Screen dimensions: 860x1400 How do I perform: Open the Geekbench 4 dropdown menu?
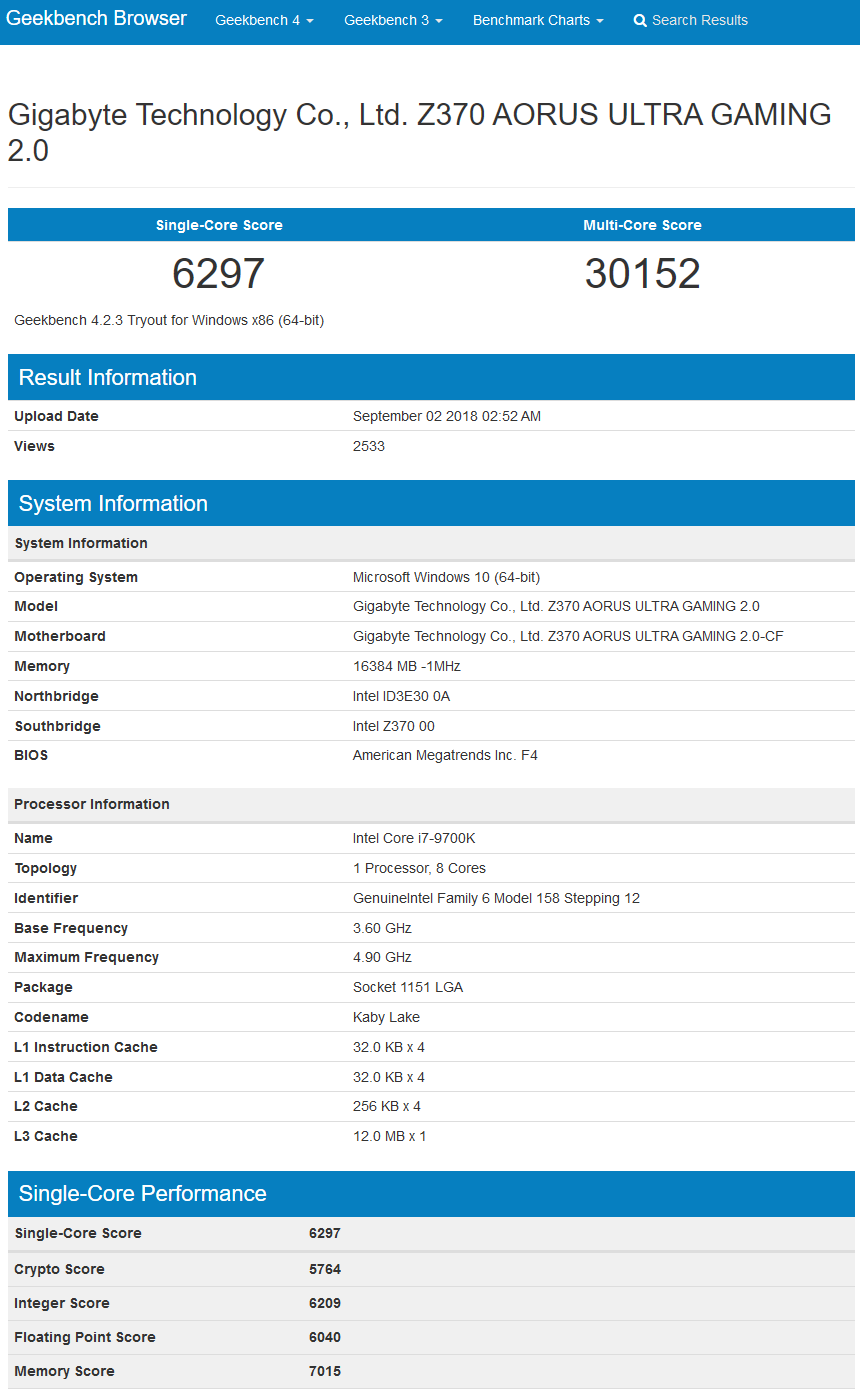[264, 20]
